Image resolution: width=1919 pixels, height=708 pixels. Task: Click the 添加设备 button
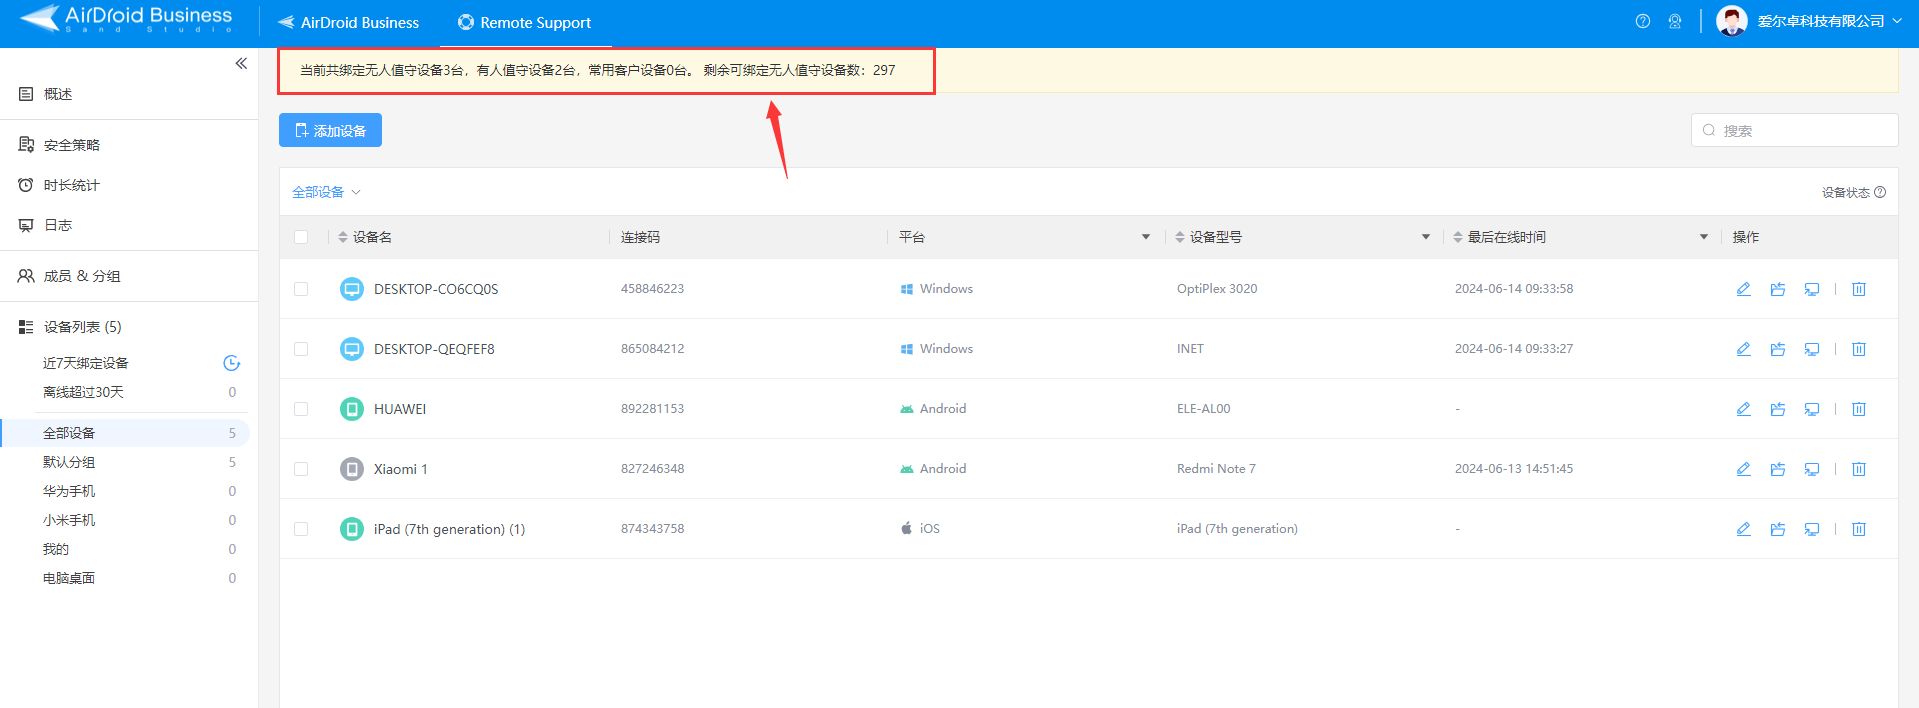pyautogui.click(x=330, y=130)
